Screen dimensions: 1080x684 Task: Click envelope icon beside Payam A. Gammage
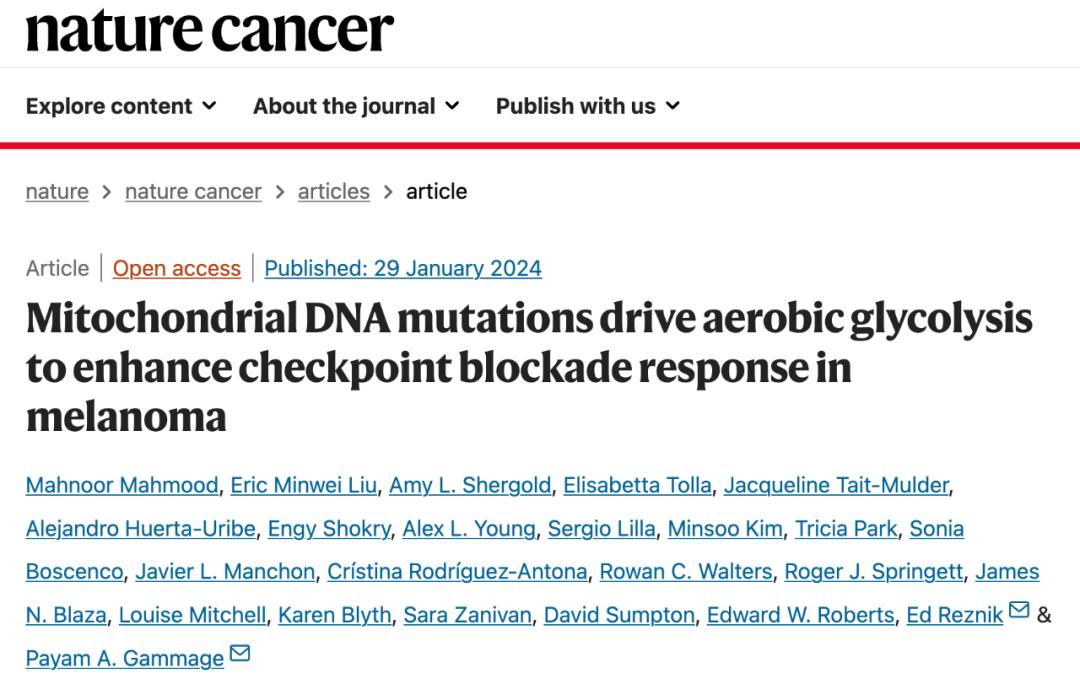pos(240,652)
